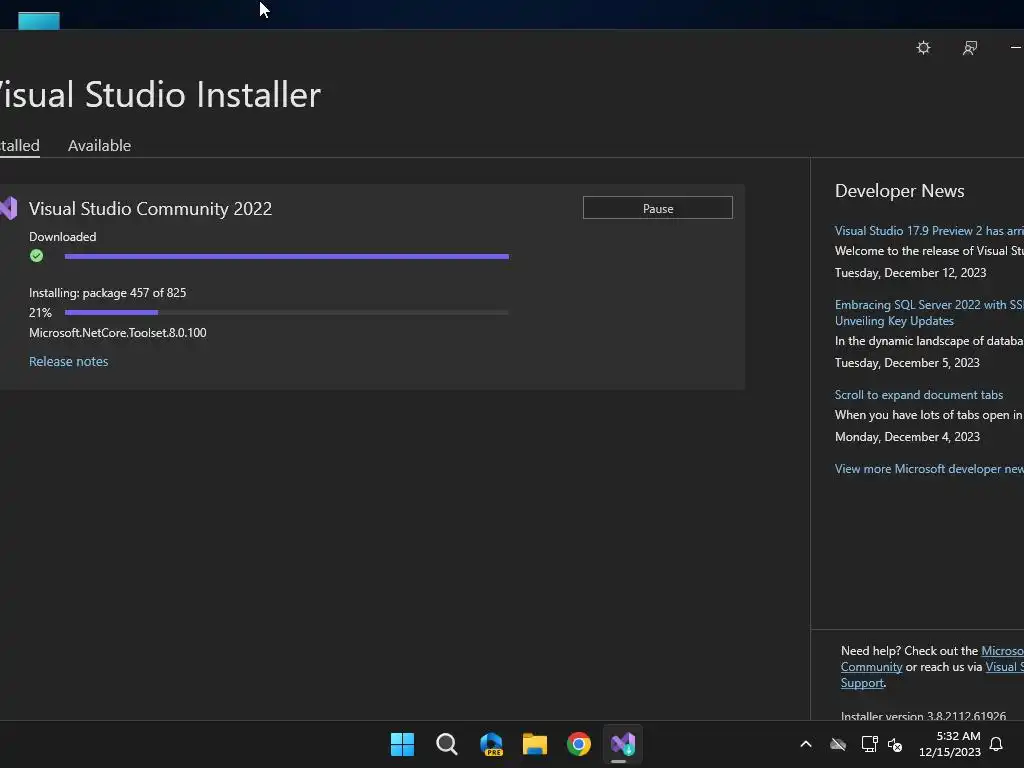Viewport: 1024px width, 768px height.
Task: Open the send feedback icon
Action: (x=970, y=48)
